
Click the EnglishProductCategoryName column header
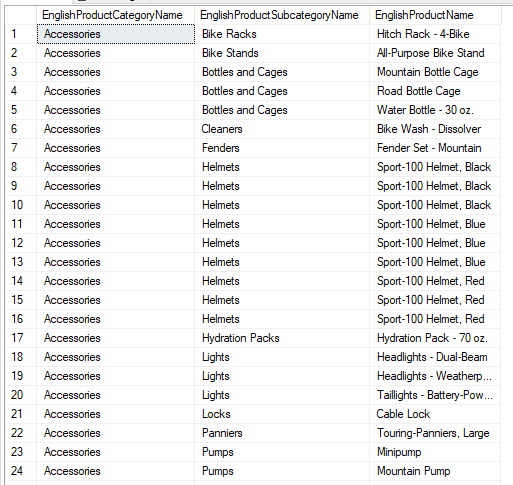pos(115,15)
